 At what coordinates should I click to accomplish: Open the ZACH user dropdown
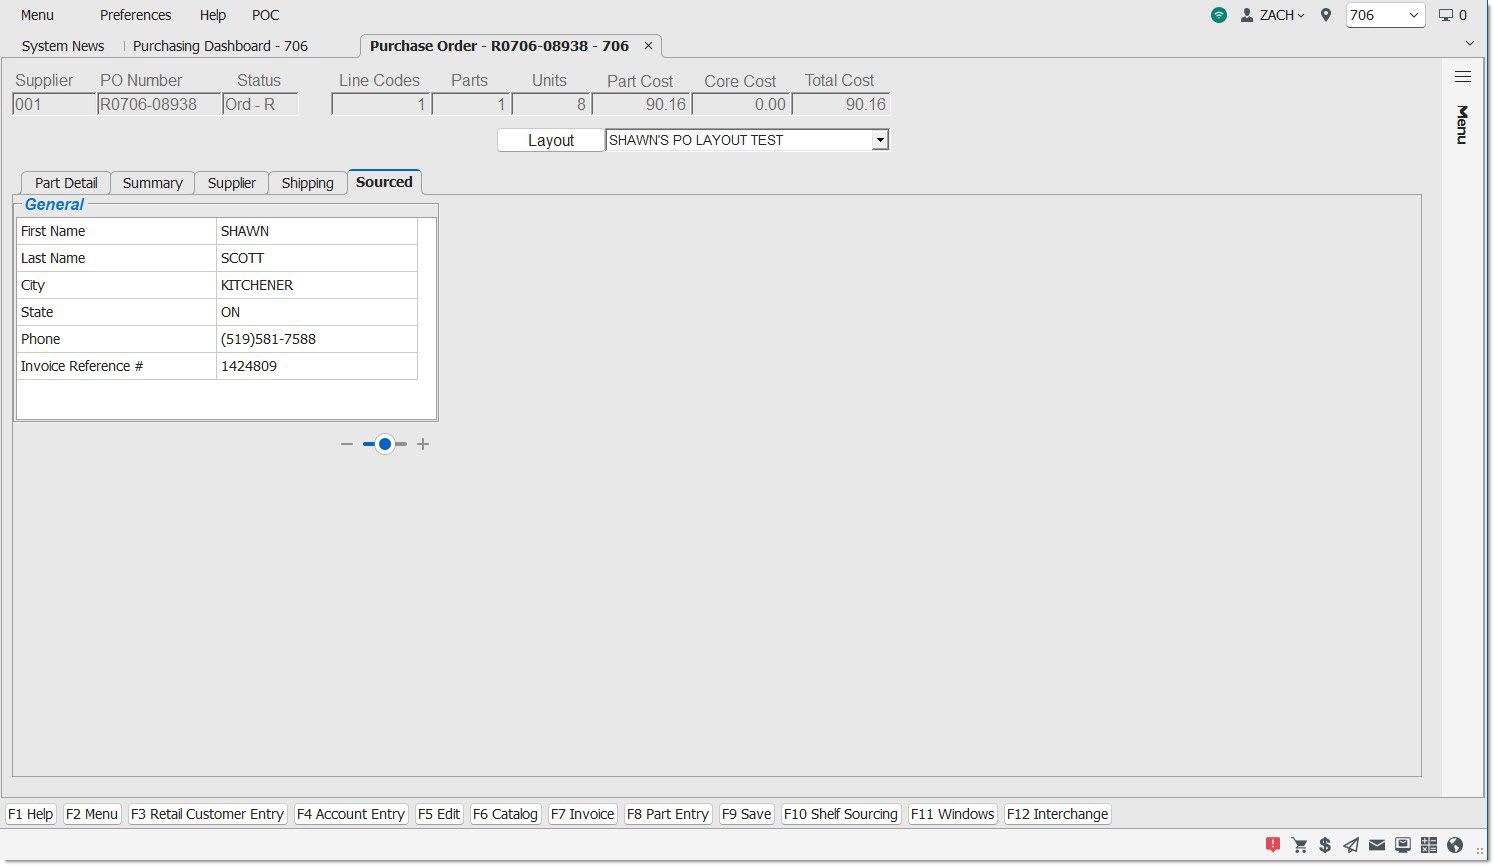pos(1273,15)
